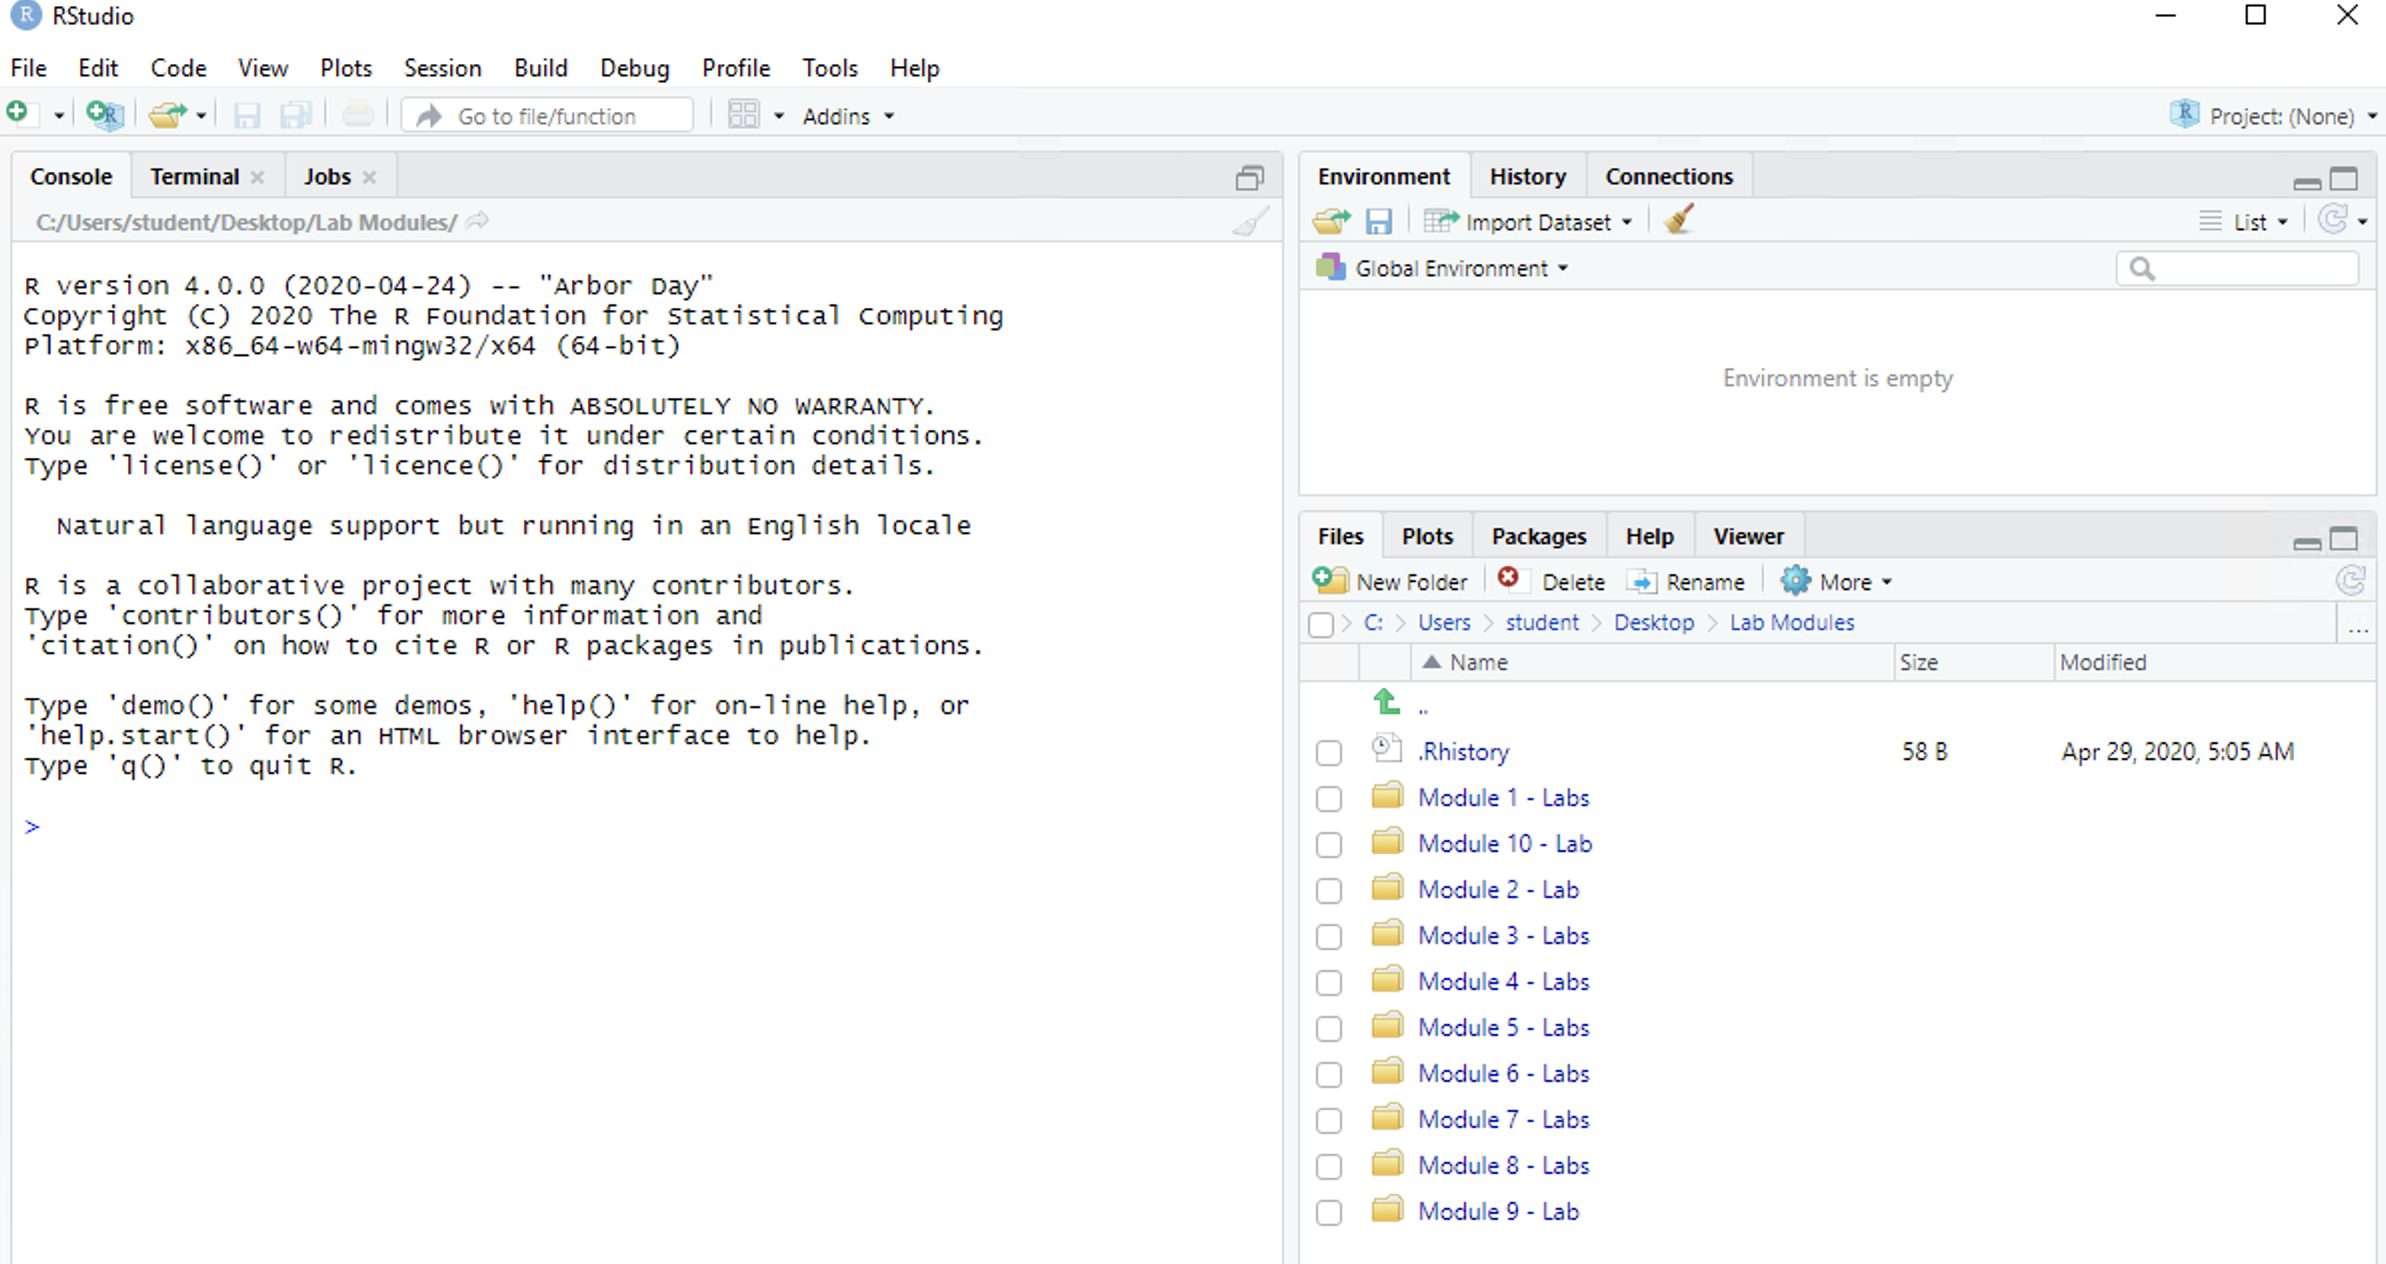Click the Load Workspace folder icon
Screen dimensions: 2386x1264
pyautogui.click(x=1331, y=221)
